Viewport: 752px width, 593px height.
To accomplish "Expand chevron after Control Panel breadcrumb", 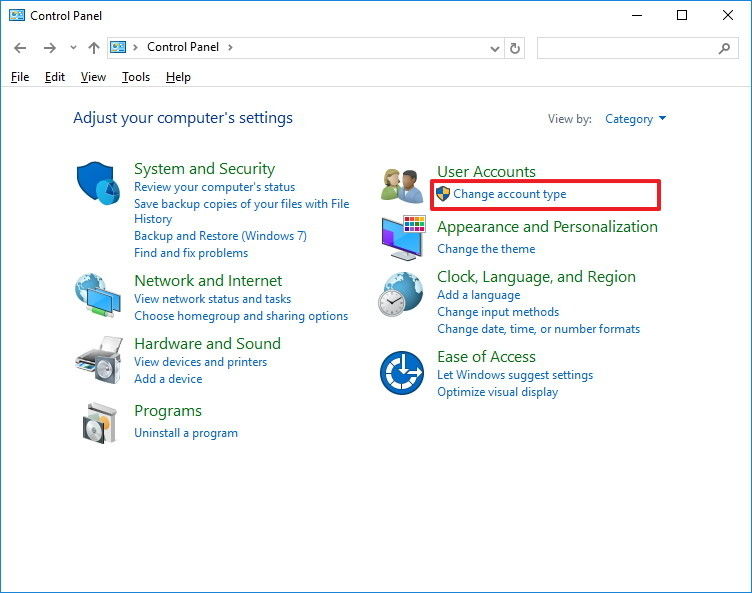I will click(x=231, y=47).
